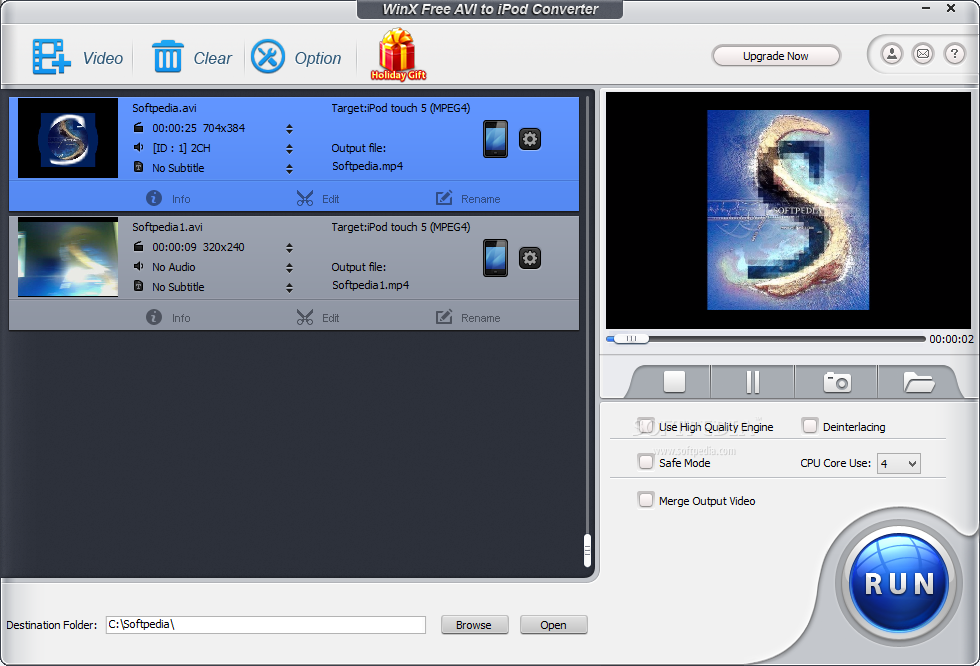Enable Deinterlacing checkbox
This screenshot has width=980, height=666.
click(810, 426)
